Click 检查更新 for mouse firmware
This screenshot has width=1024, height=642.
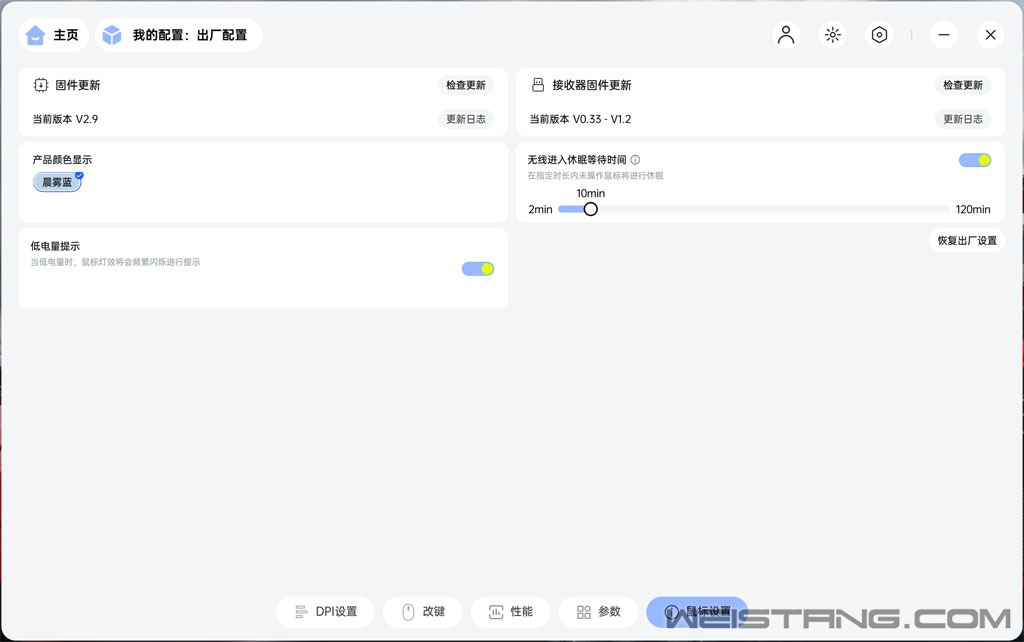click(466, 86)
